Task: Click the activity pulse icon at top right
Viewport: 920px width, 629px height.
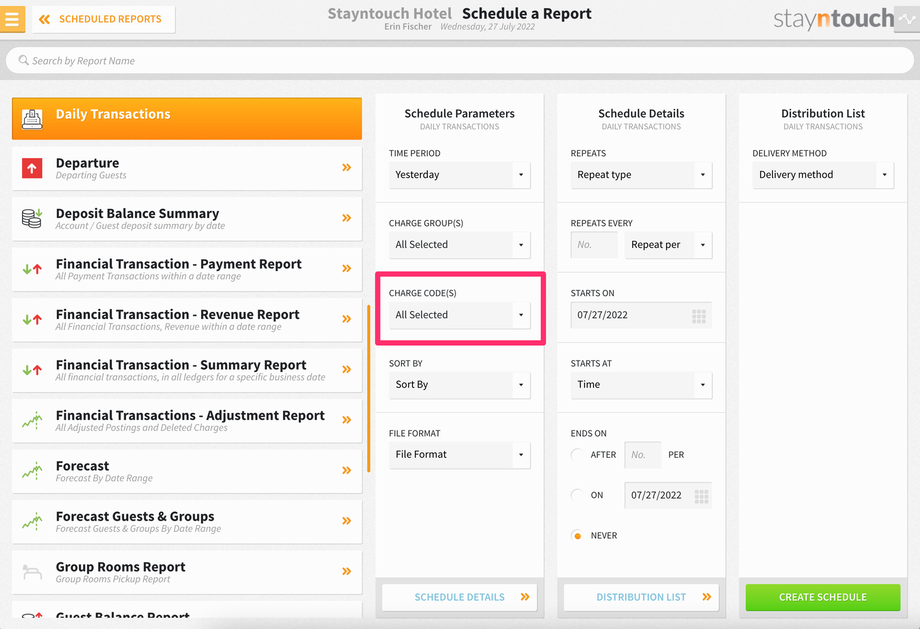Action: 907,19
